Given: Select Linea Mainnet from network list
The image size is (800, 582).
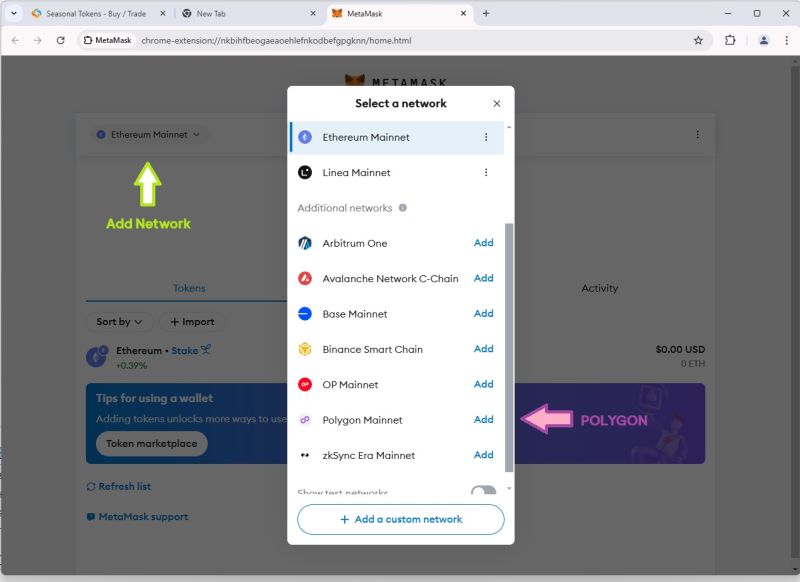Looking at the screenshot, I should (x=356, y=173).
